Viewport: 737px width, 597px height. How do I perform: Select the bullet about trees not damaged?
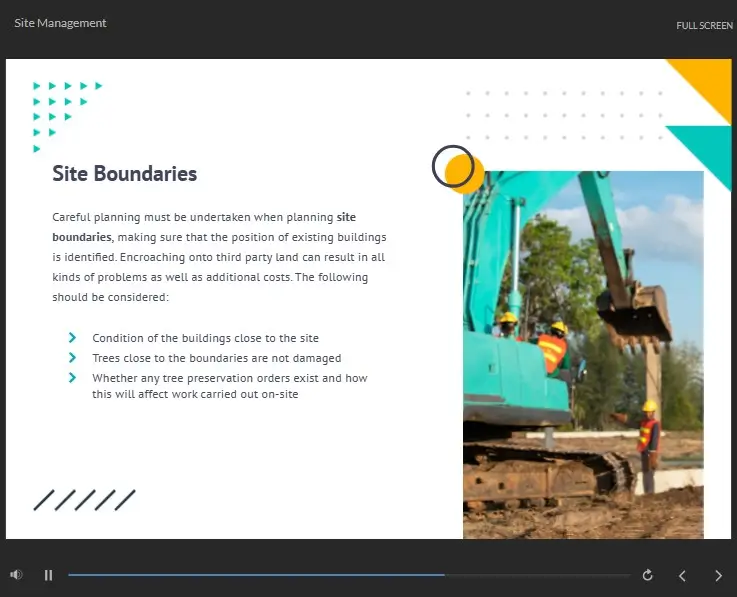217,358
